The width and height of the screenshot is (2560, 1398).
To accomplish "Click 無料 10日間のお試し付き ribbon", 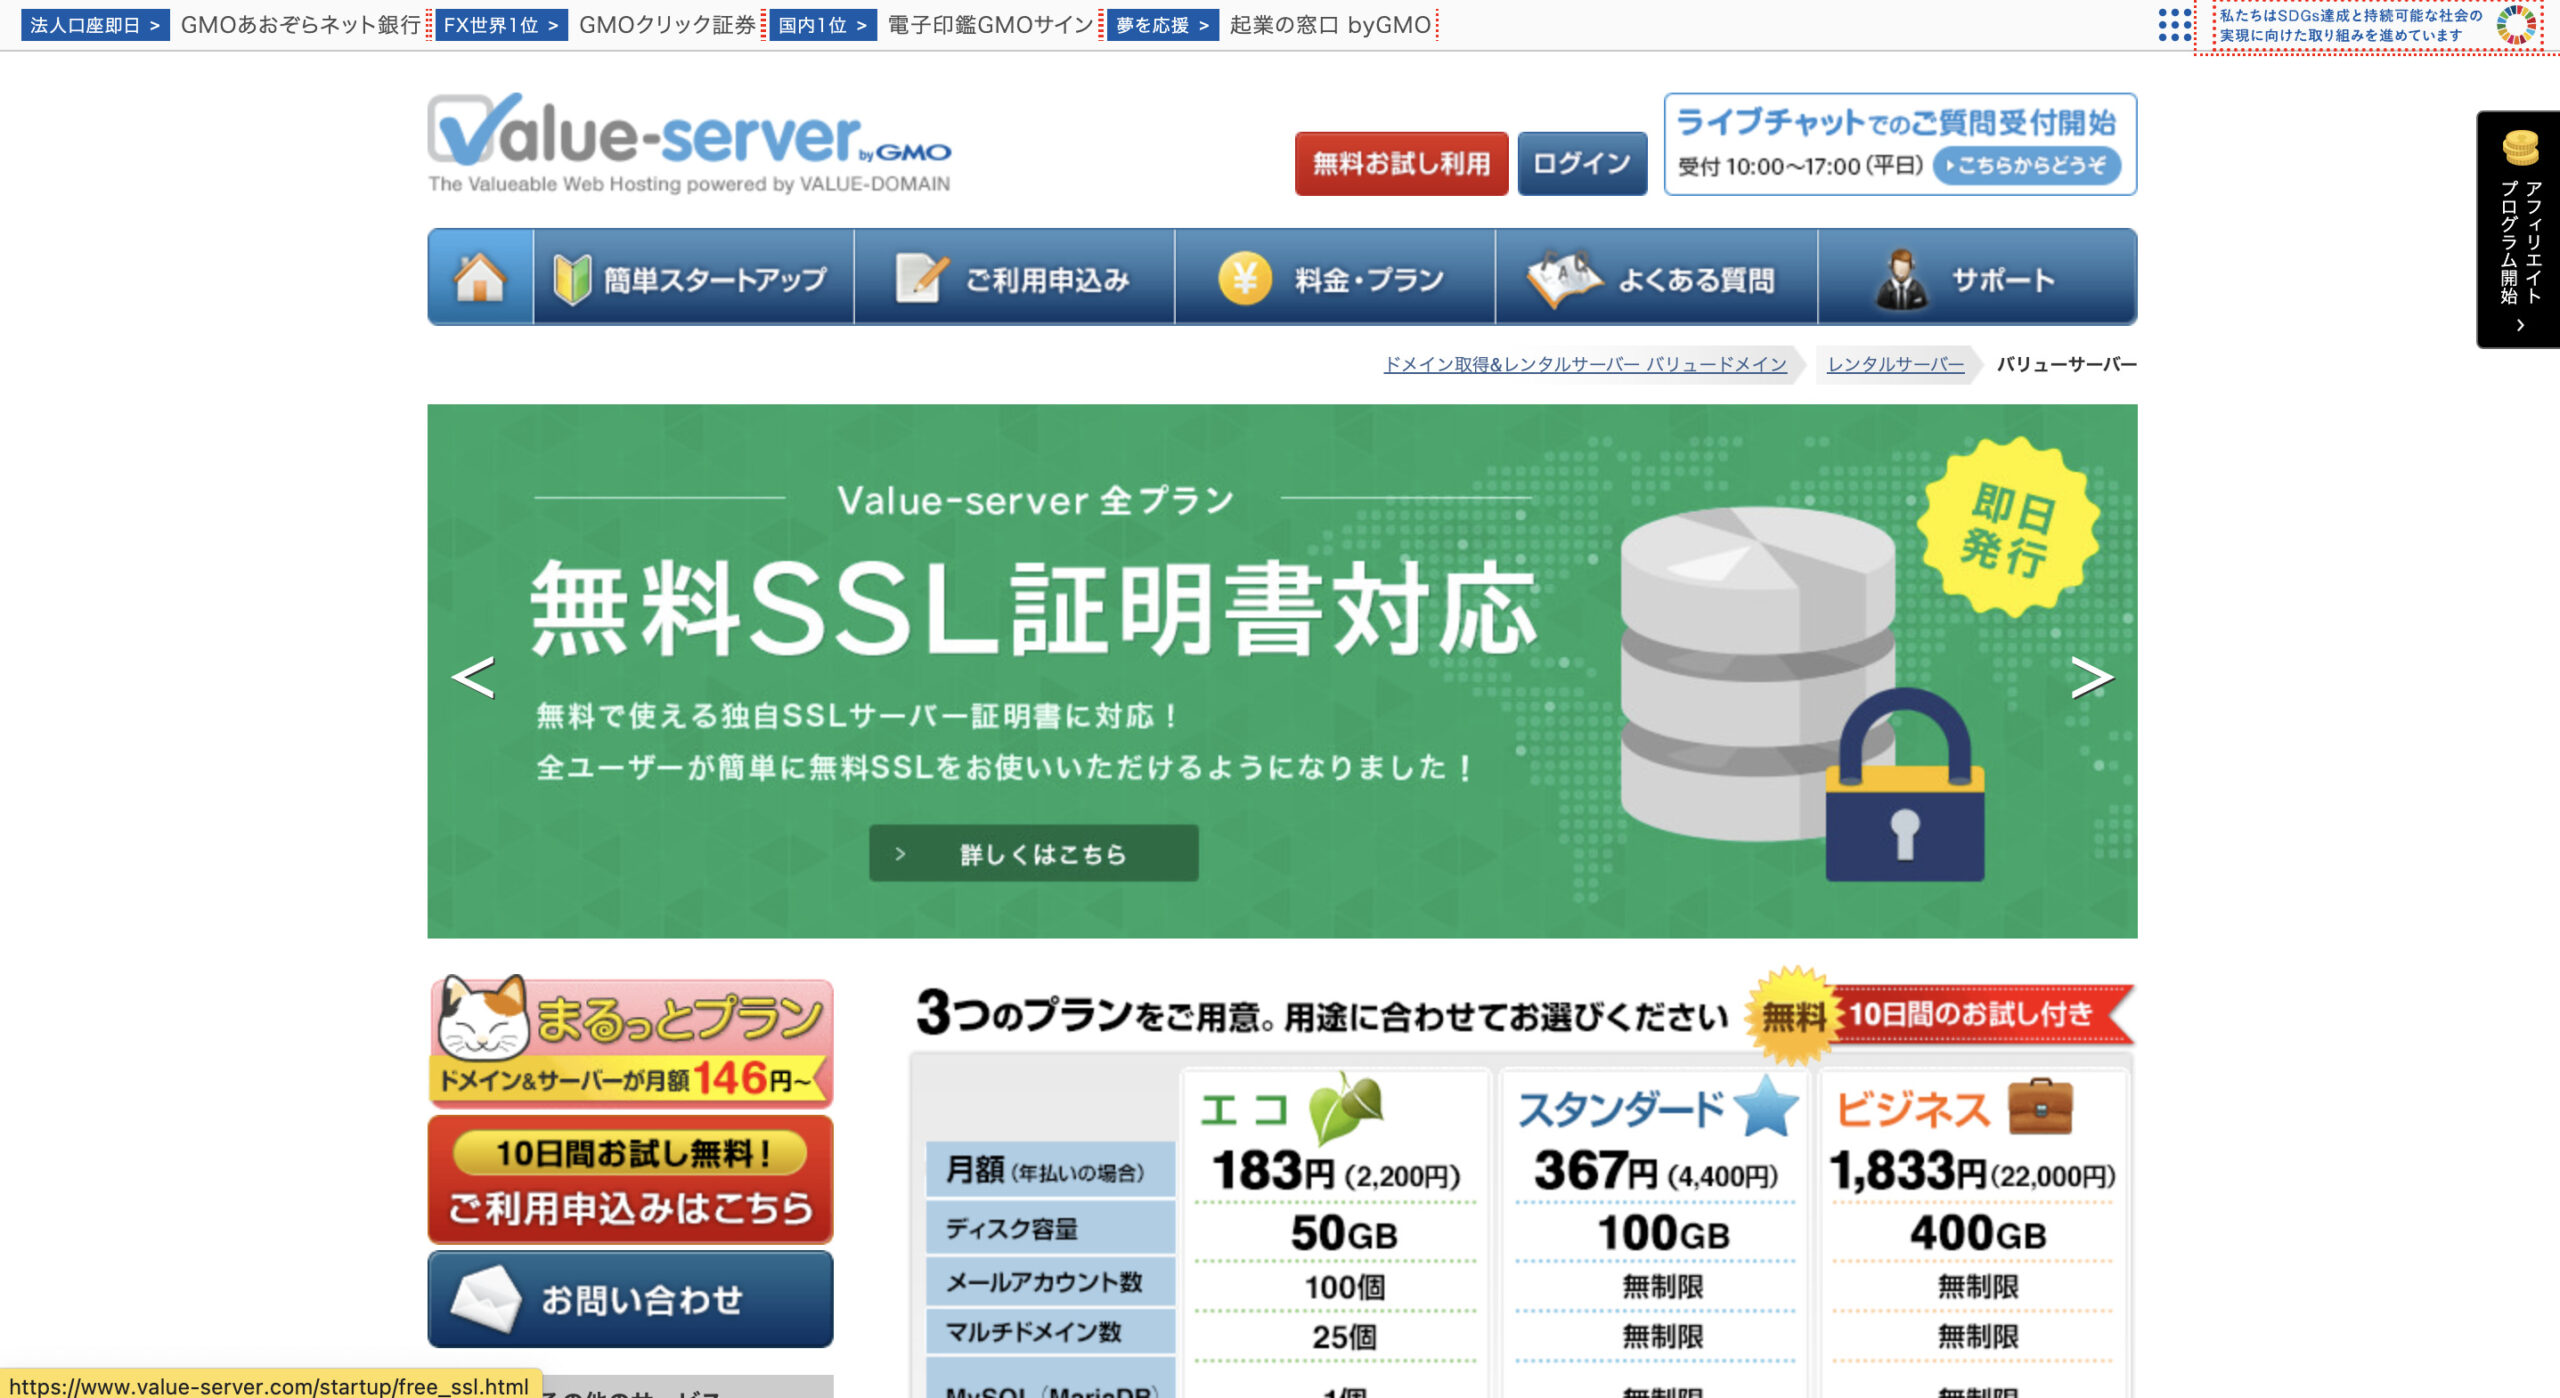I will [1940, 1014].
